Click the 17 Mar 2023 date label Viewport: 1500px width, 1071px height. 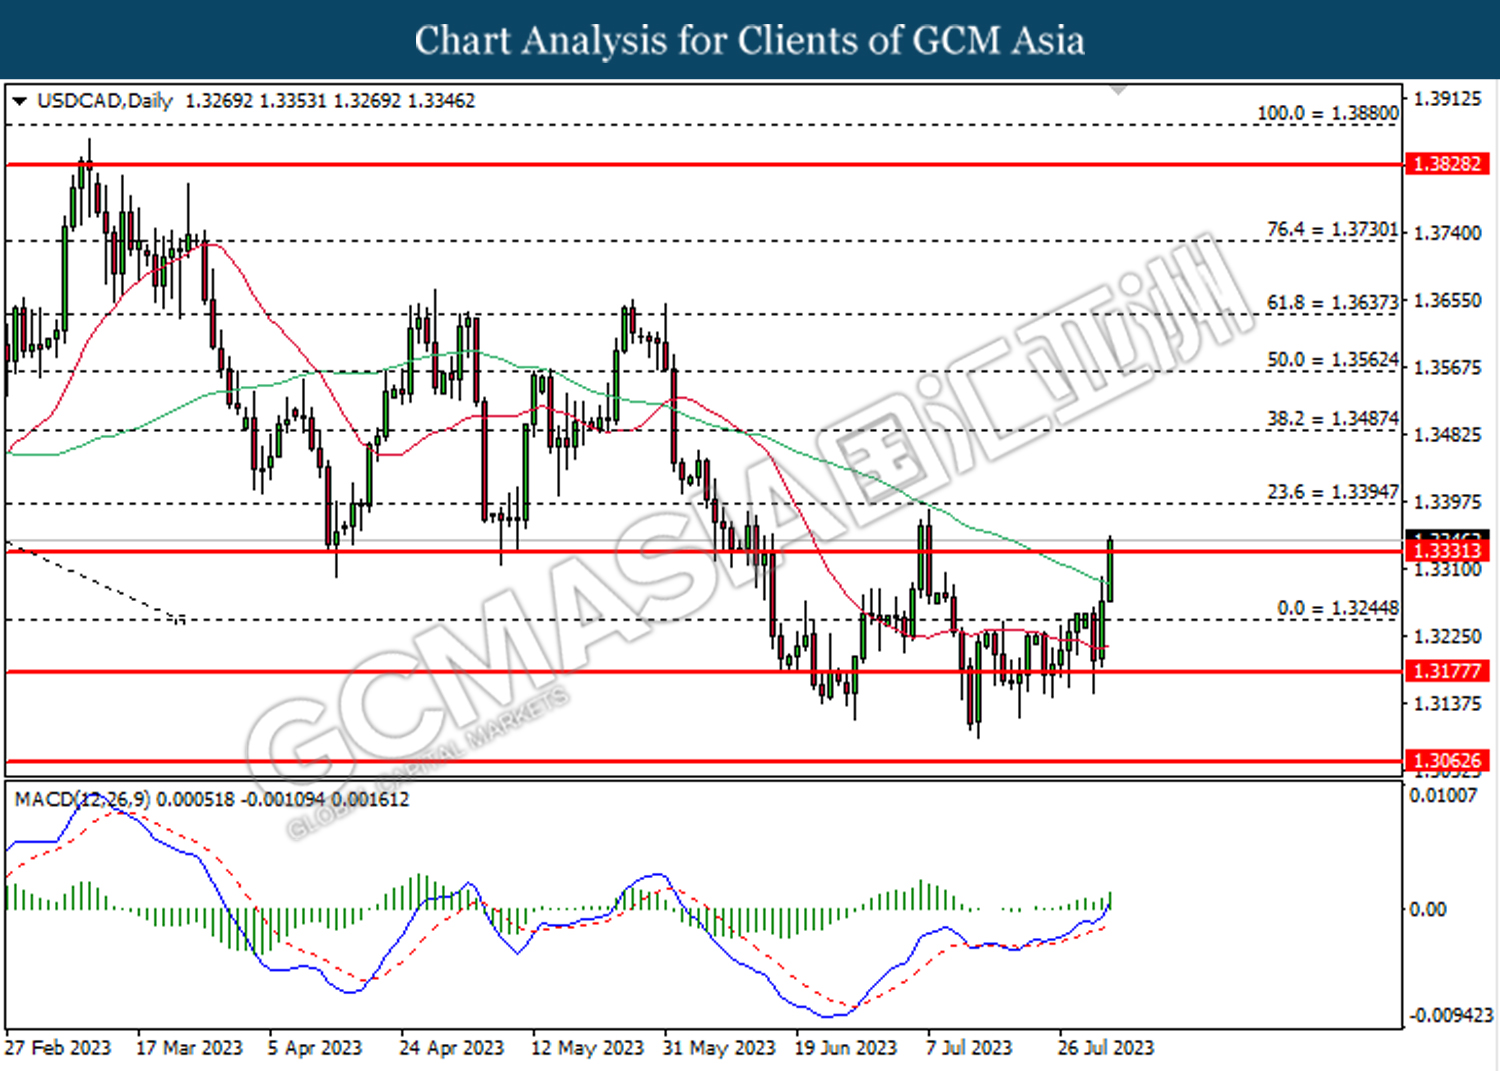(189, 1048)
